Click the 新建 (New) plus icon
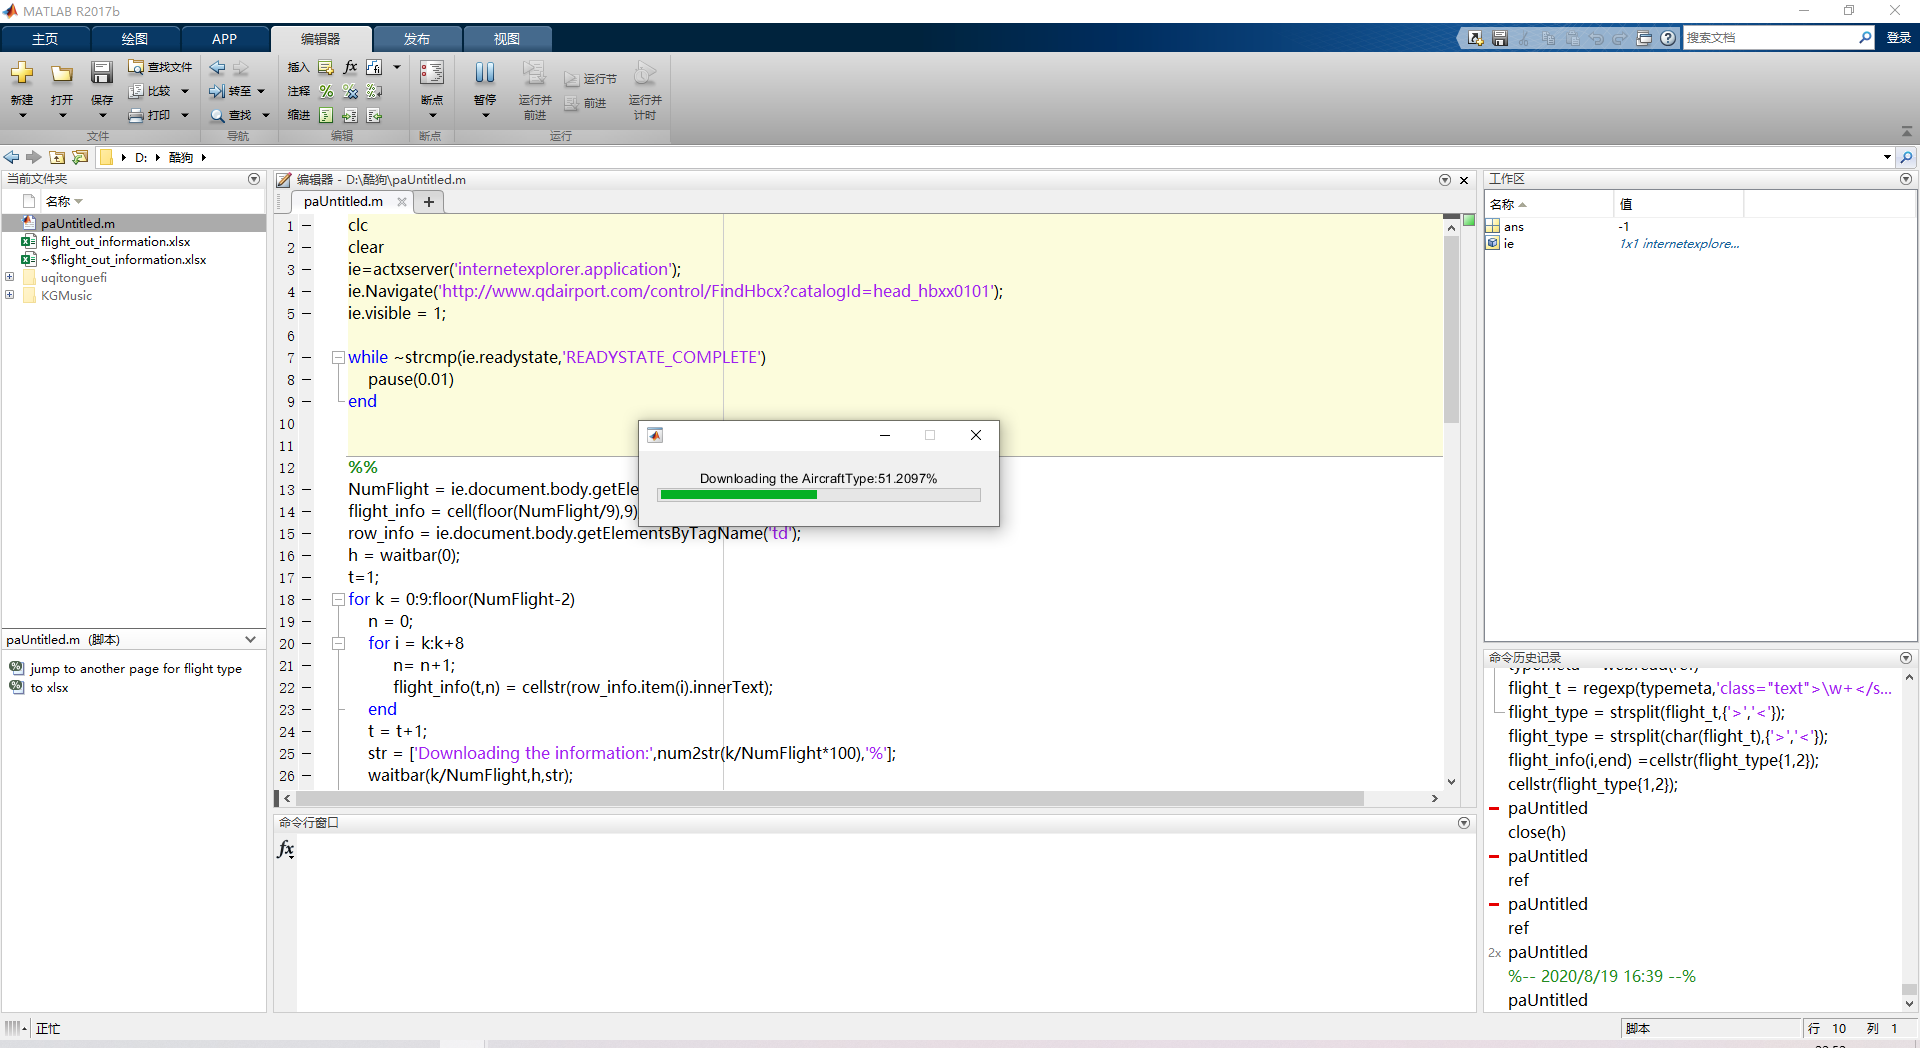The image size is (1920, 1048). [x=22, y=73]
